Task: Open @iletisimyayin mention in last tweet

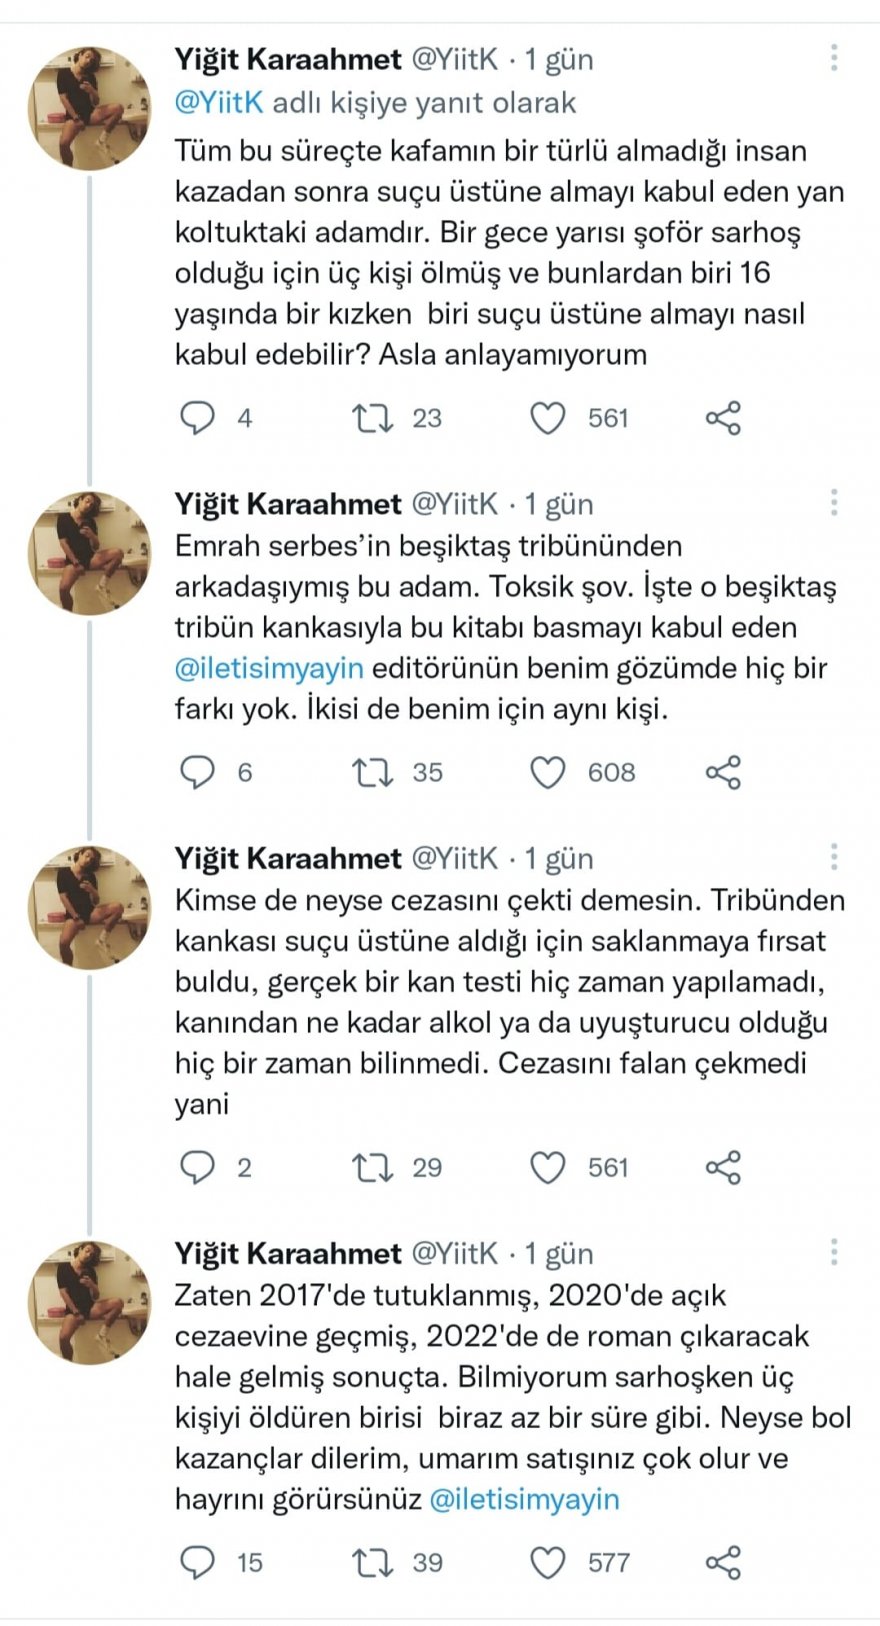Action: 524,1499
